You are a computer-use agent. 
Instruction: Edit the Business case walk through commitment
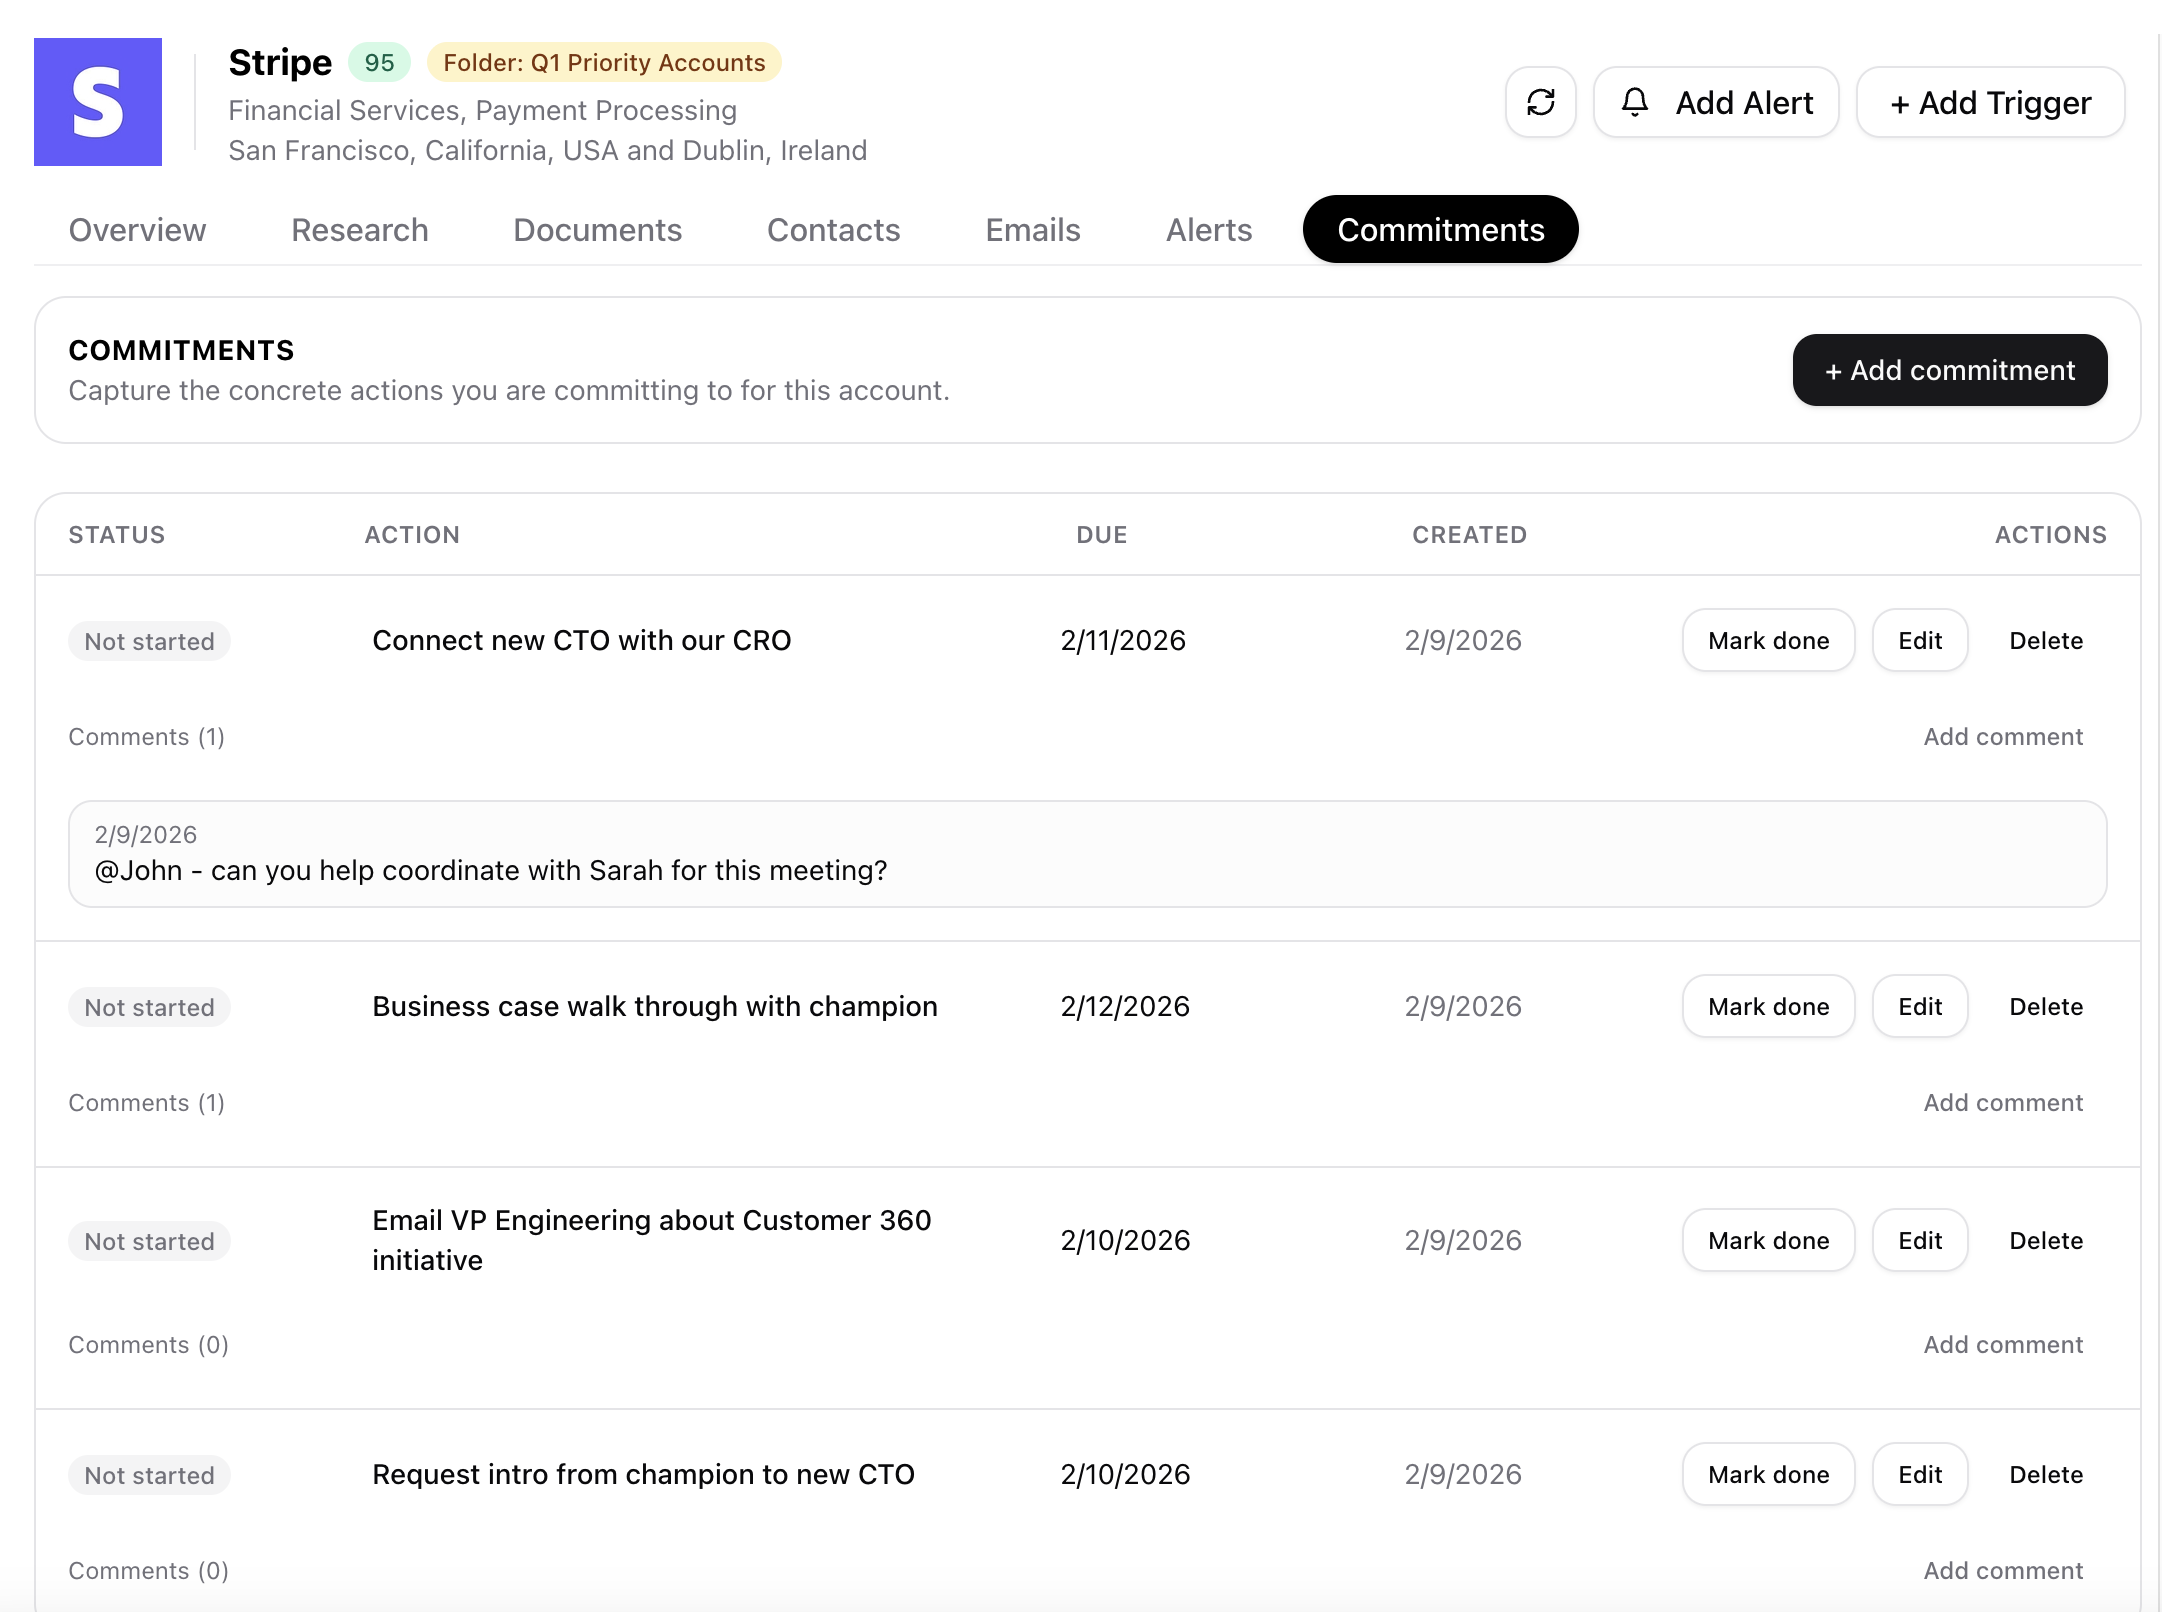point(1919,1006)
